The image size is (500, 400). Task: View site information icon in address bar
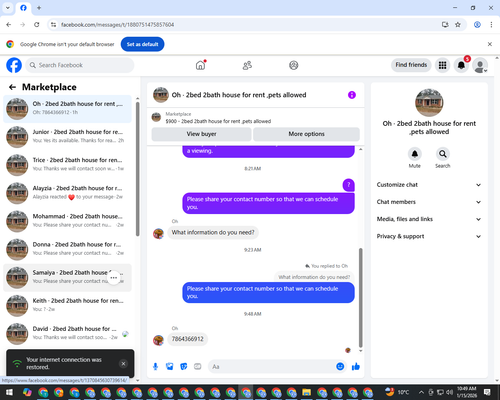coord(53,25)
